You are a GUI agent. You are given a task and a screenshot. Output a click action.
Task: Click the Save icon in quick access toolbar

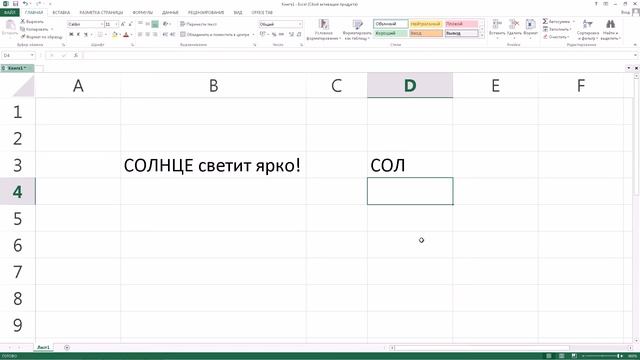click(16, 4)
